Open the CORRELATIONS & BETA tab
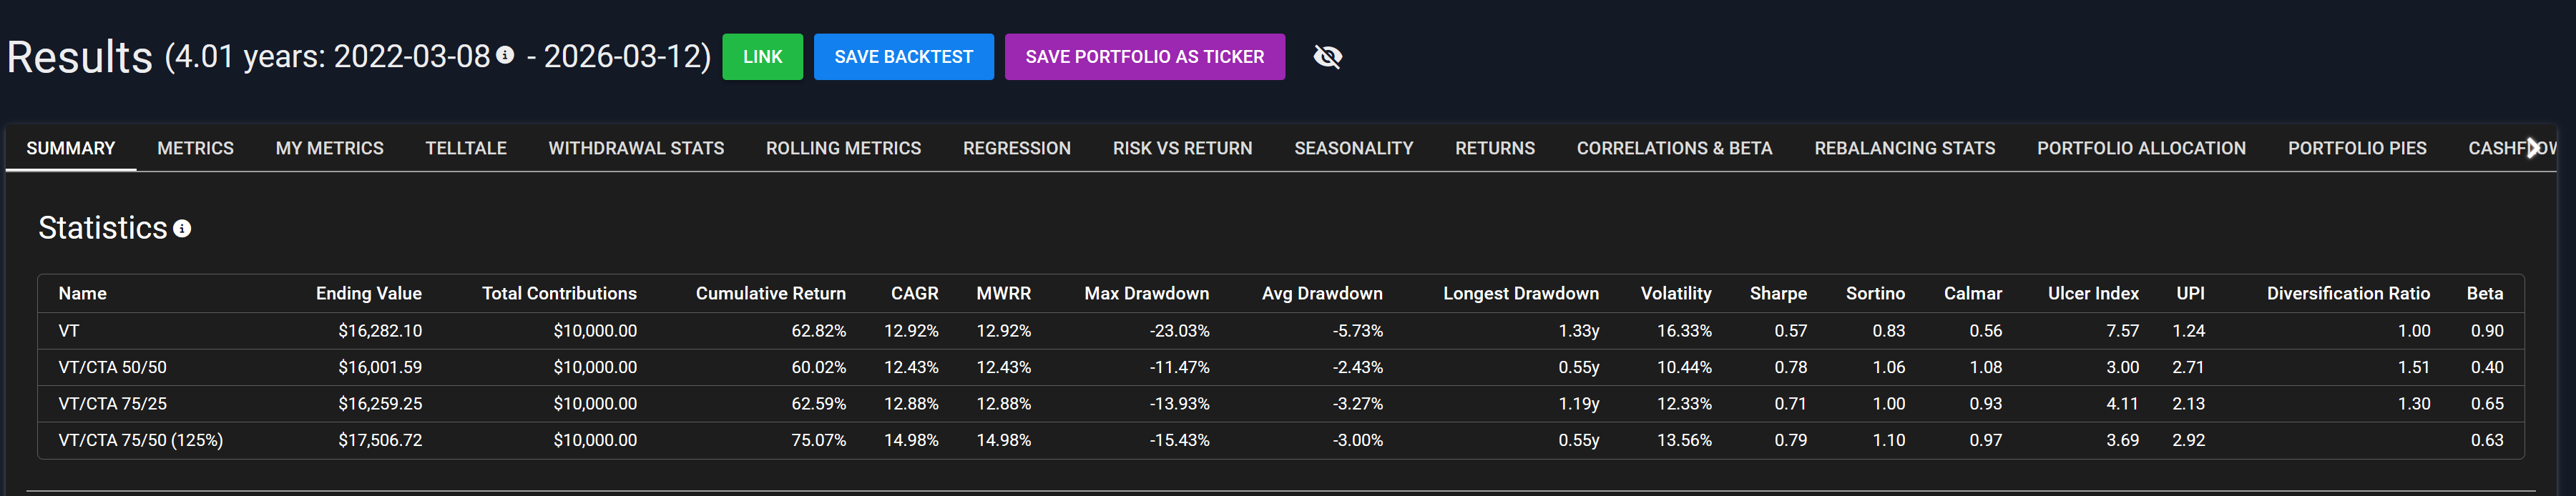 pyautogui.click(x=1674, y=148)
